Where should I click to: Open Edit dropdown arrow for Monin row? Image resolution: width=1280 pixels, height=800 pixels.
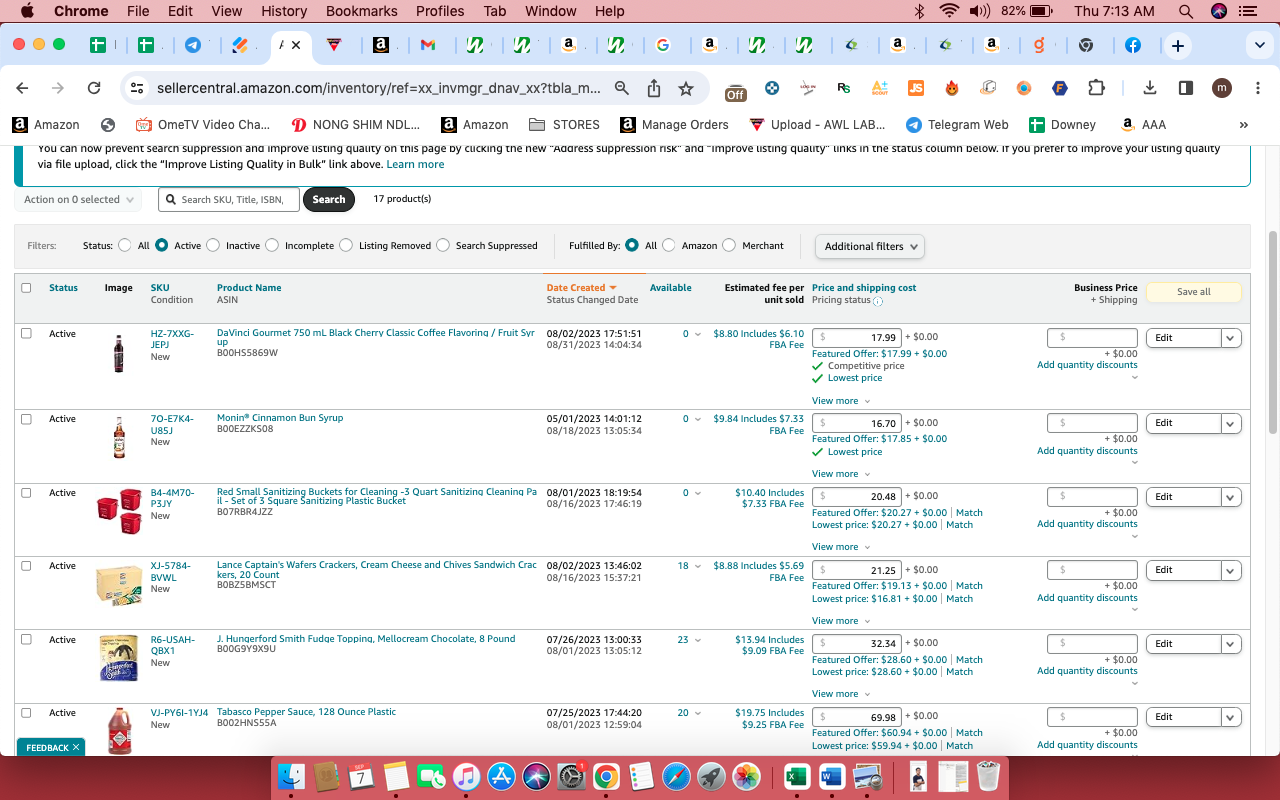(x=1231, y=423)
